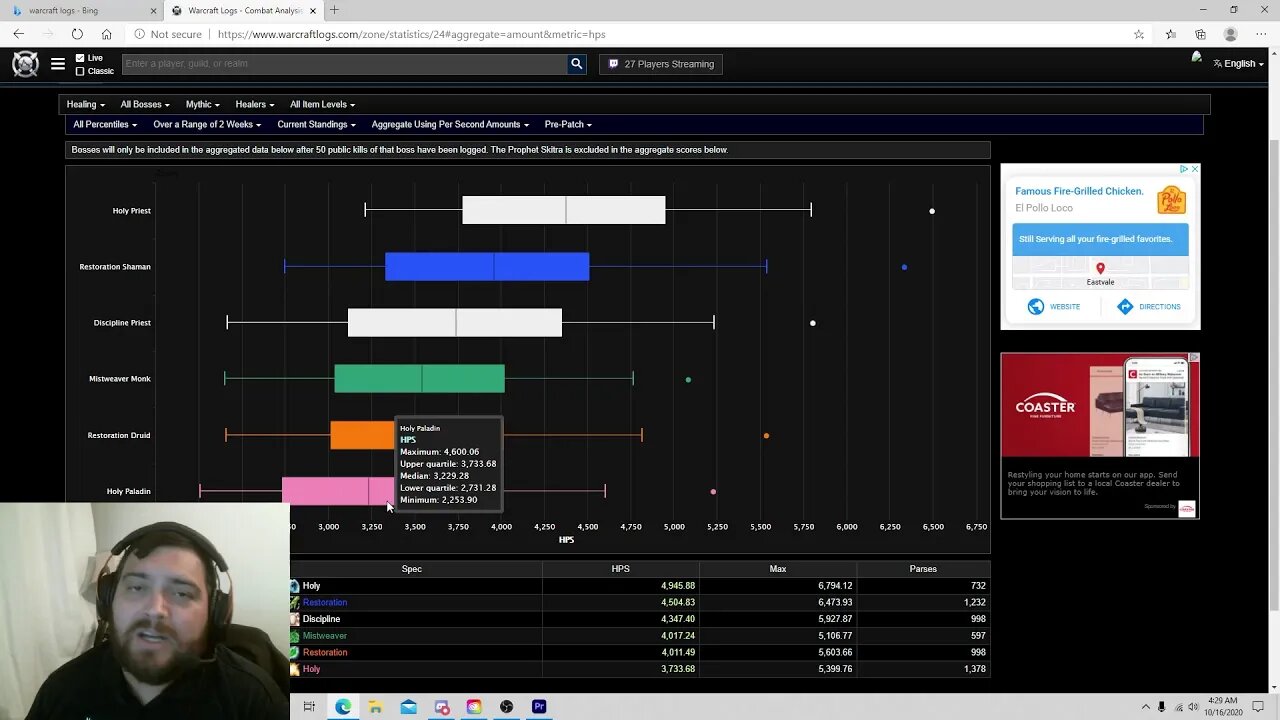Bookmark this page with the star icon
This screenshot has width=1280, height=720.
1139,34
